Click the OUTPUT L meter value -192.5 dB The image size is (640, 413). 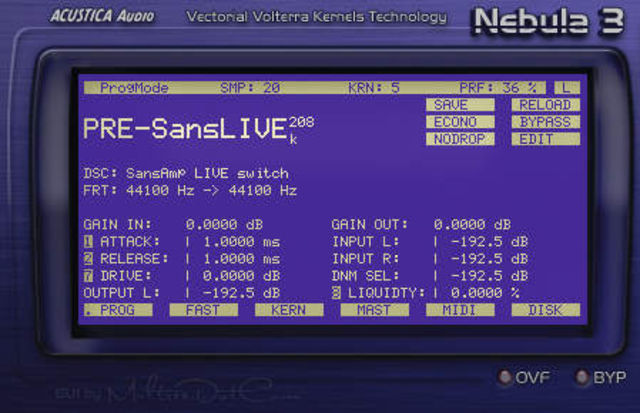241,293
